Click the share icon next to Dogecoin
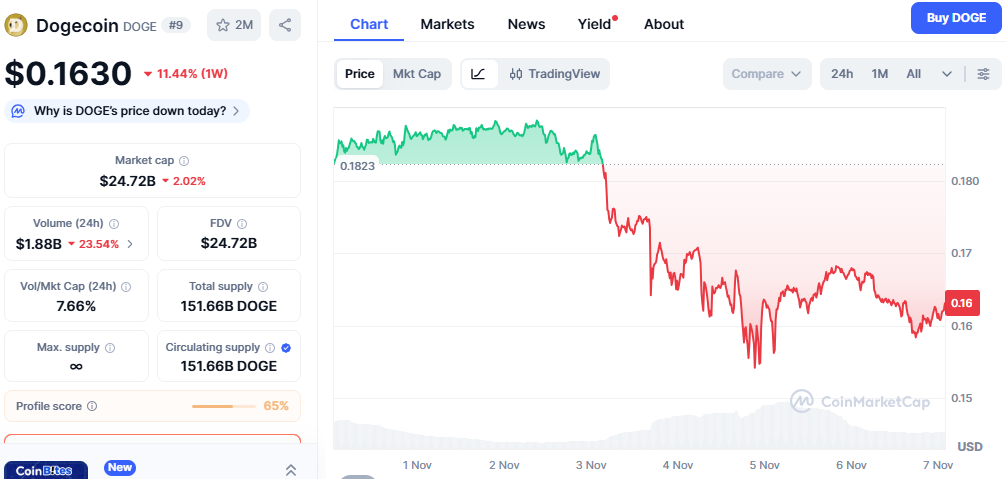The width and height of the screenshot is (1006, 479). pyautogui.click(x=285, y=25)
